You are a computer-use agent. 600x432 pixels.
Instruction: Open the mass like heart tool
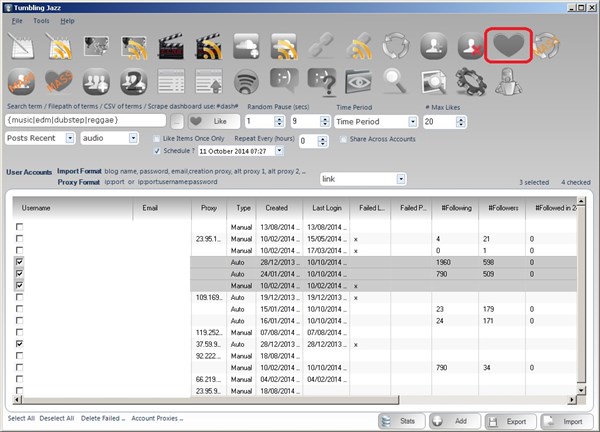(59, 82)
